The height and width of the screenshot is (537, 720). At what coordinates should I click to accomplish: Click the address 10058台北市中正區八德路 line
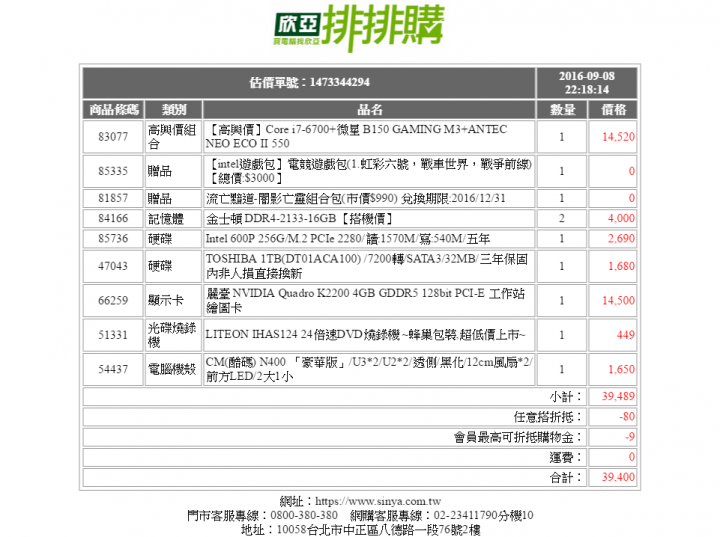pos(360,530)
